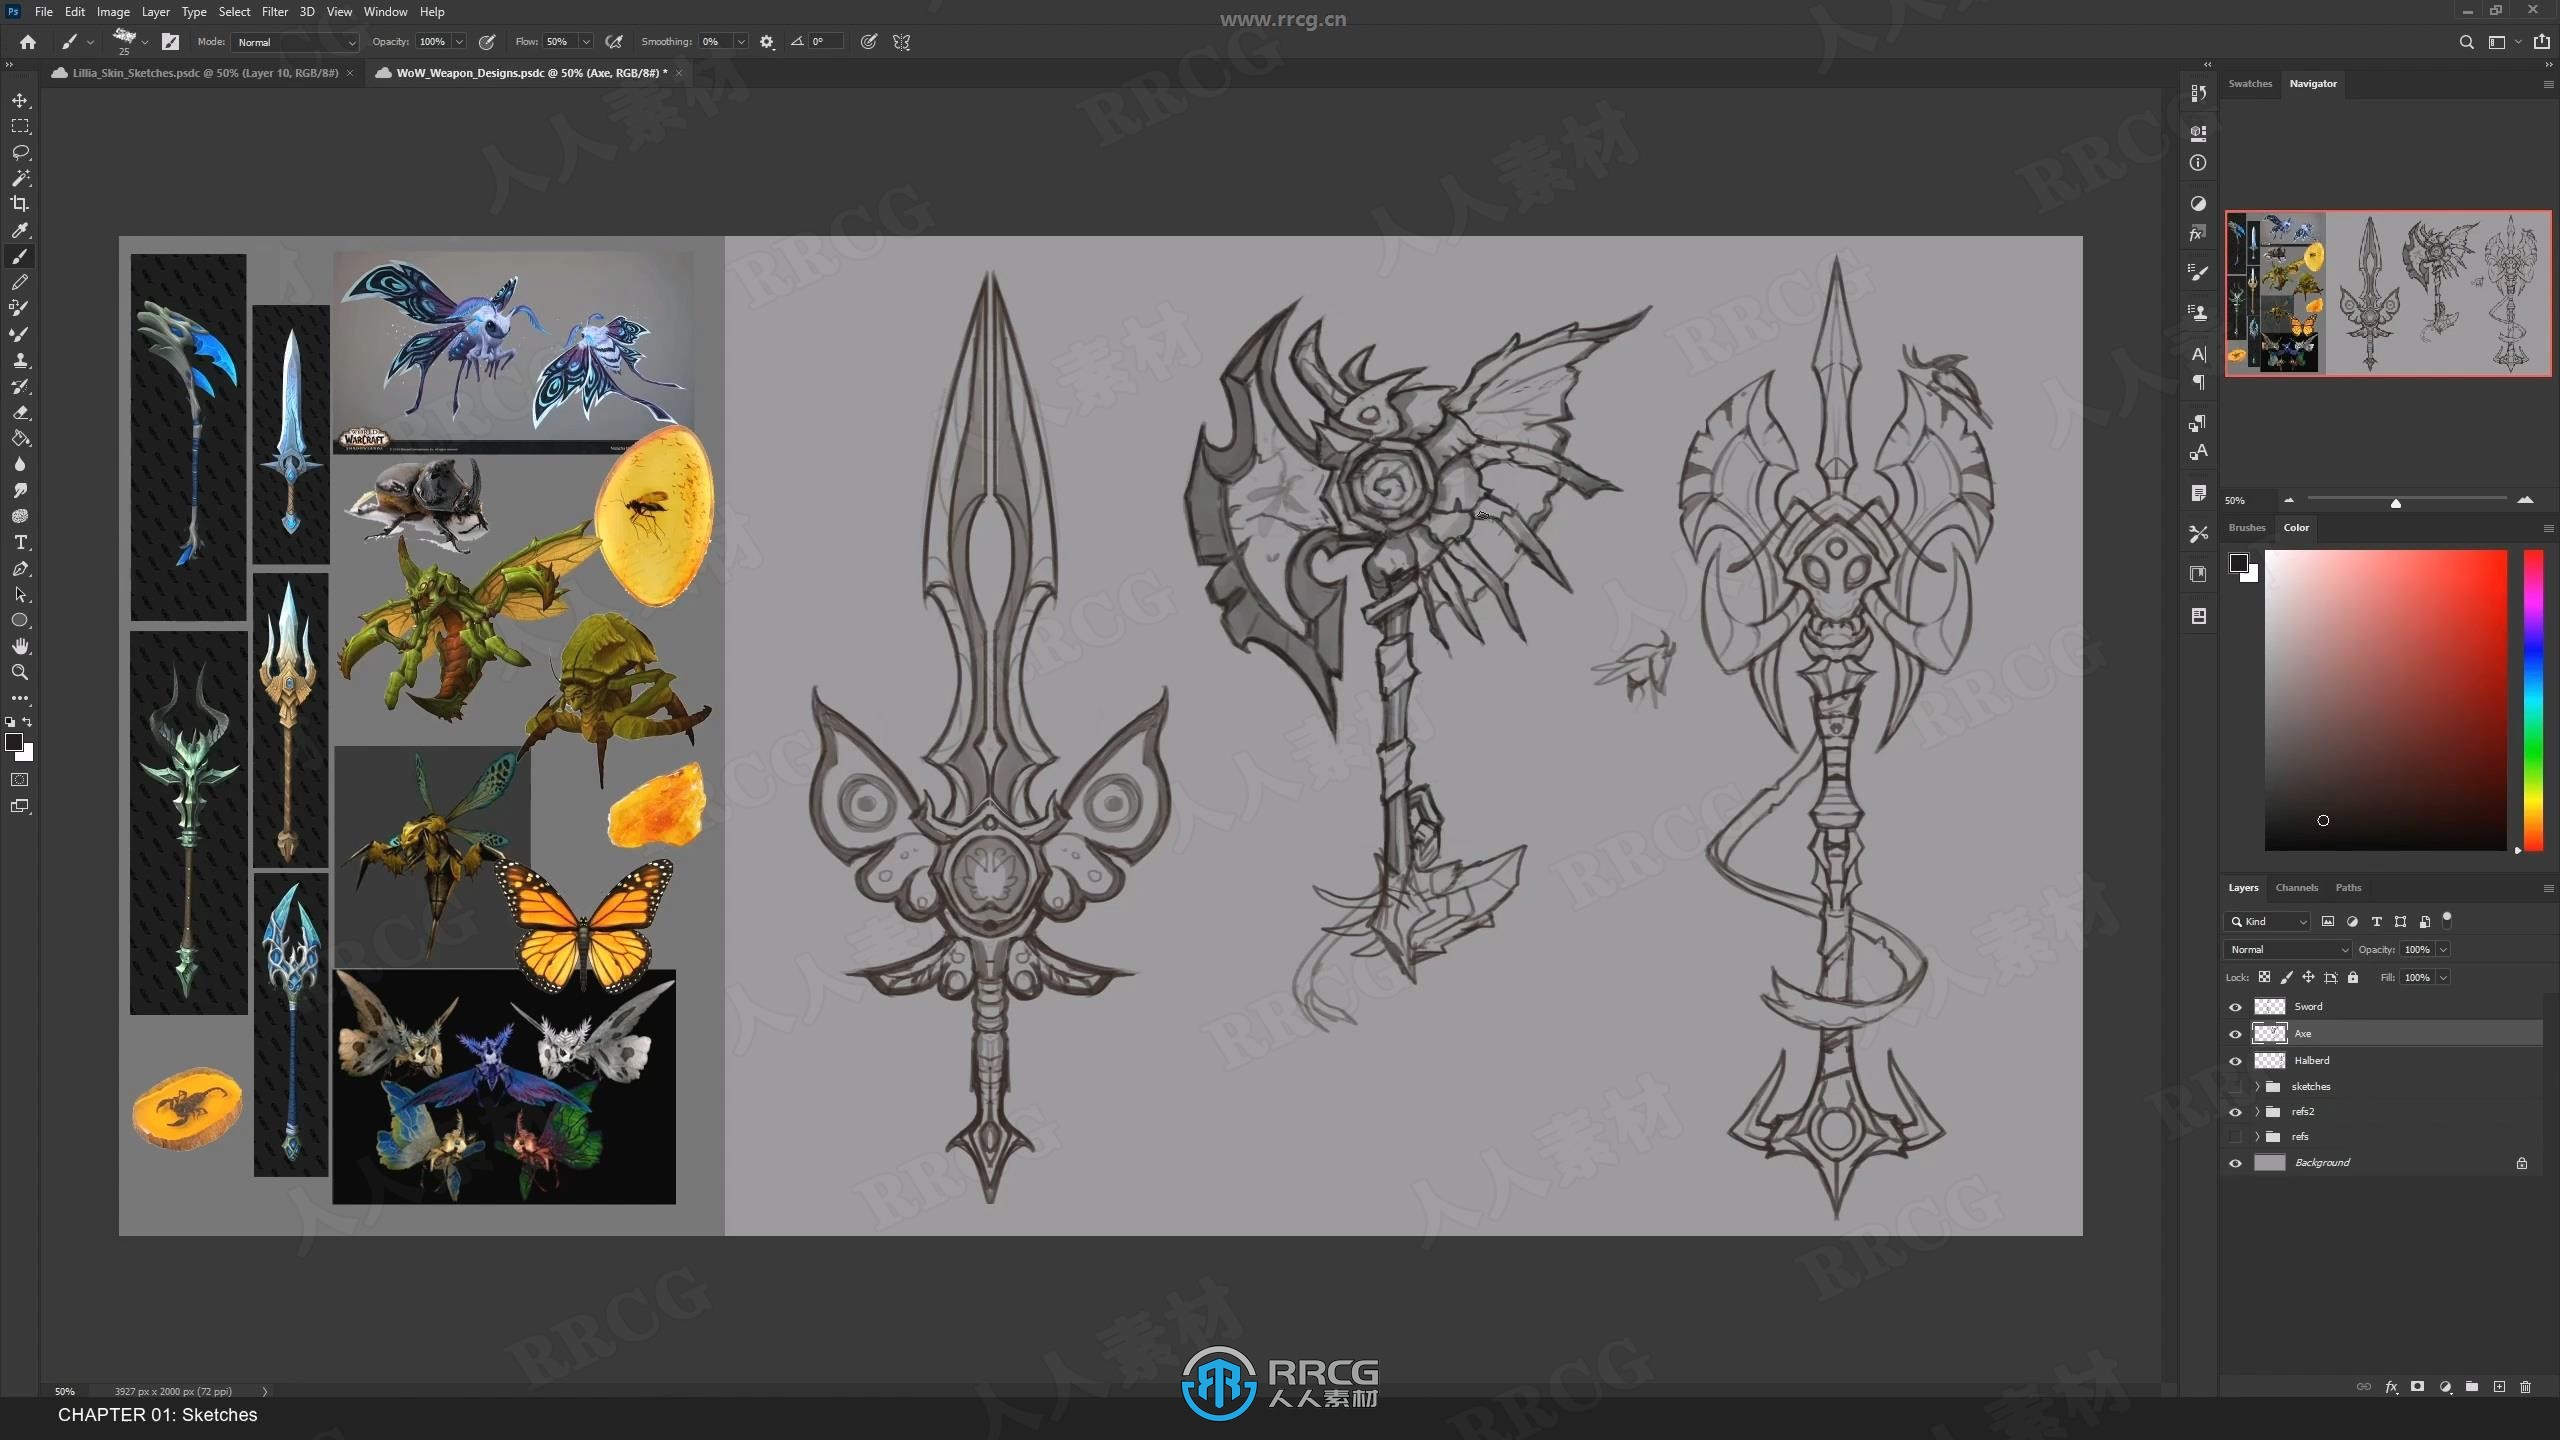Hide the Background layer
This screenshot has height=1440, width=2560.
(2236, 1163)
